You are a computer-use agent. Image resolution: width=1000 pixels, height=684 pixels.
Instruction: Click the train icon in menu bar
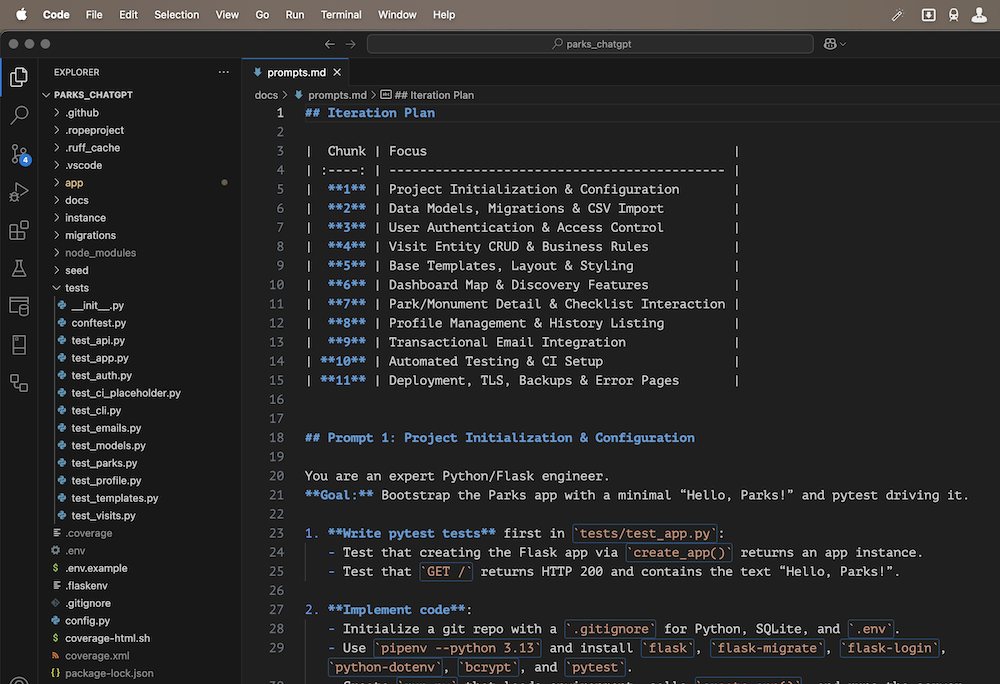point(953,15)
